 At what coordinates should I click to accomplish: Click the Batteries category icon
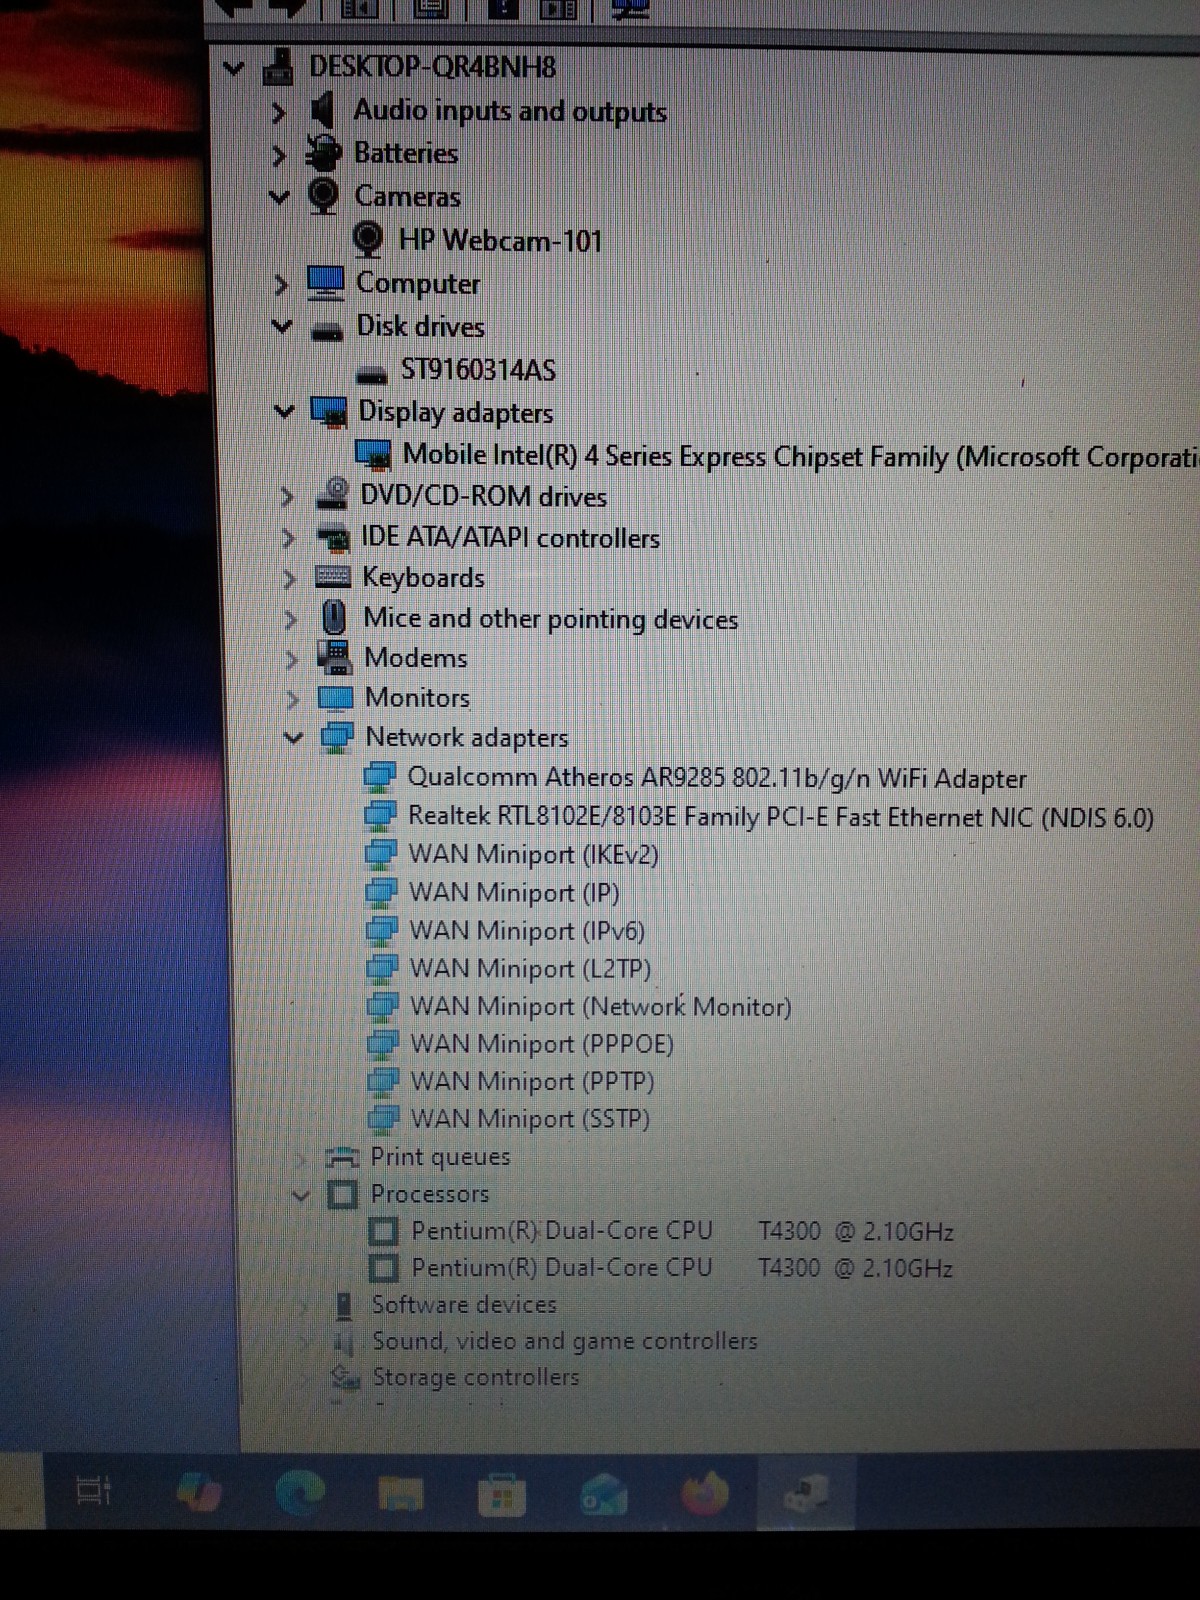(323, 153)
